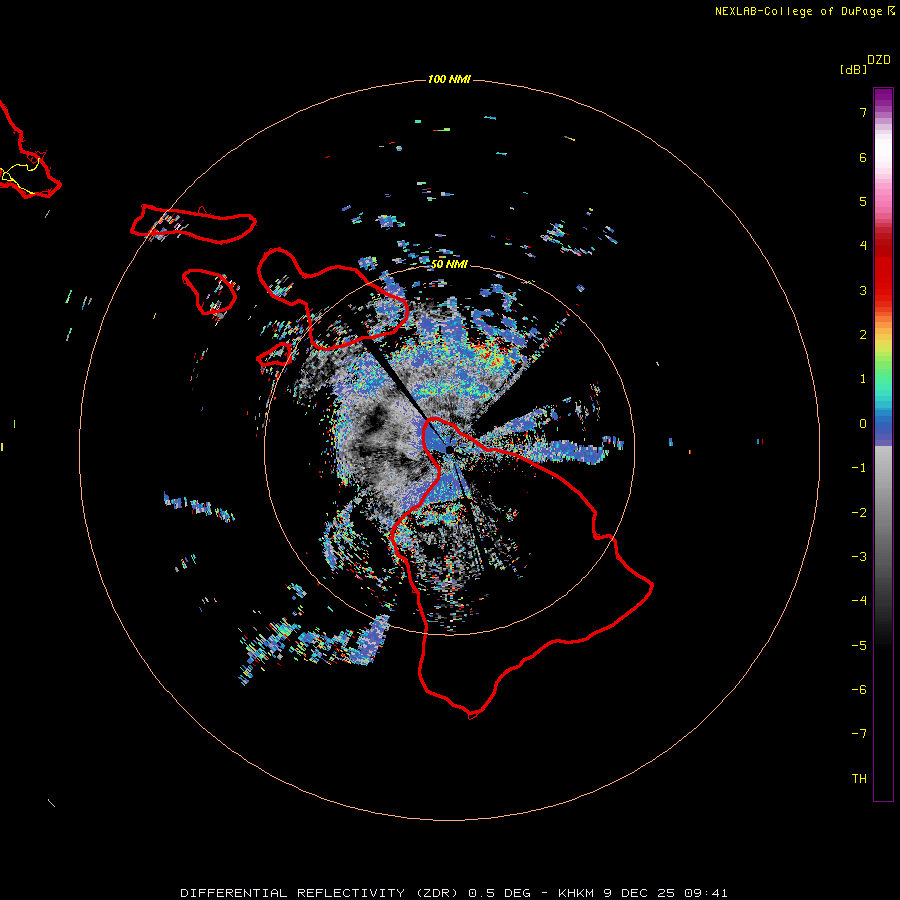Click the -6 value on color scale

(x=859, y=690)
